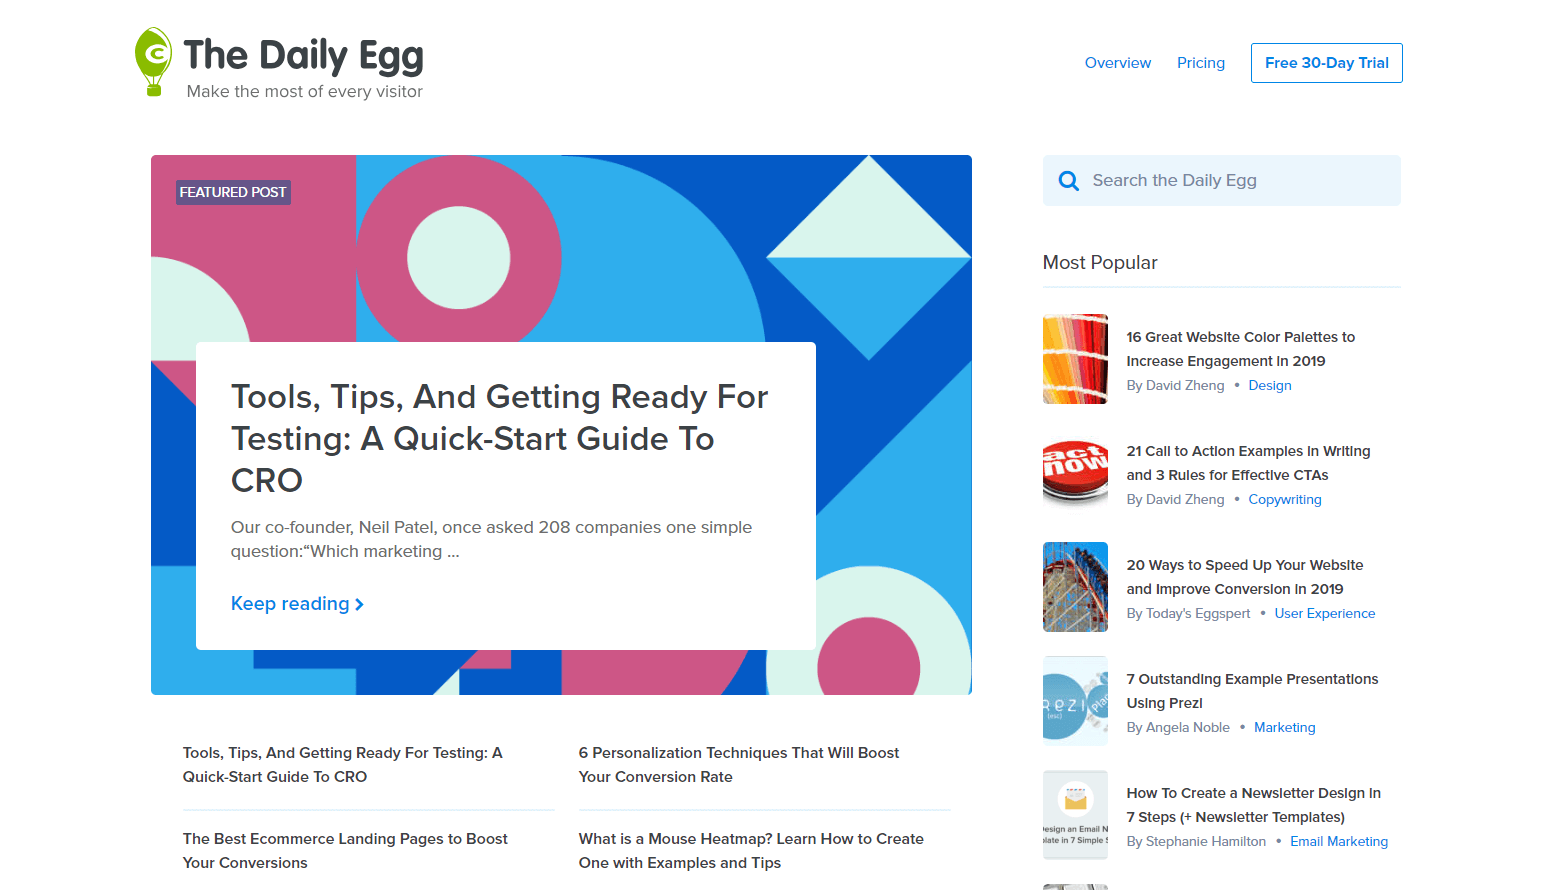Open the roller coaster article thumbnail
This screenshot has height=890, width=1547.
(1075, 587)
